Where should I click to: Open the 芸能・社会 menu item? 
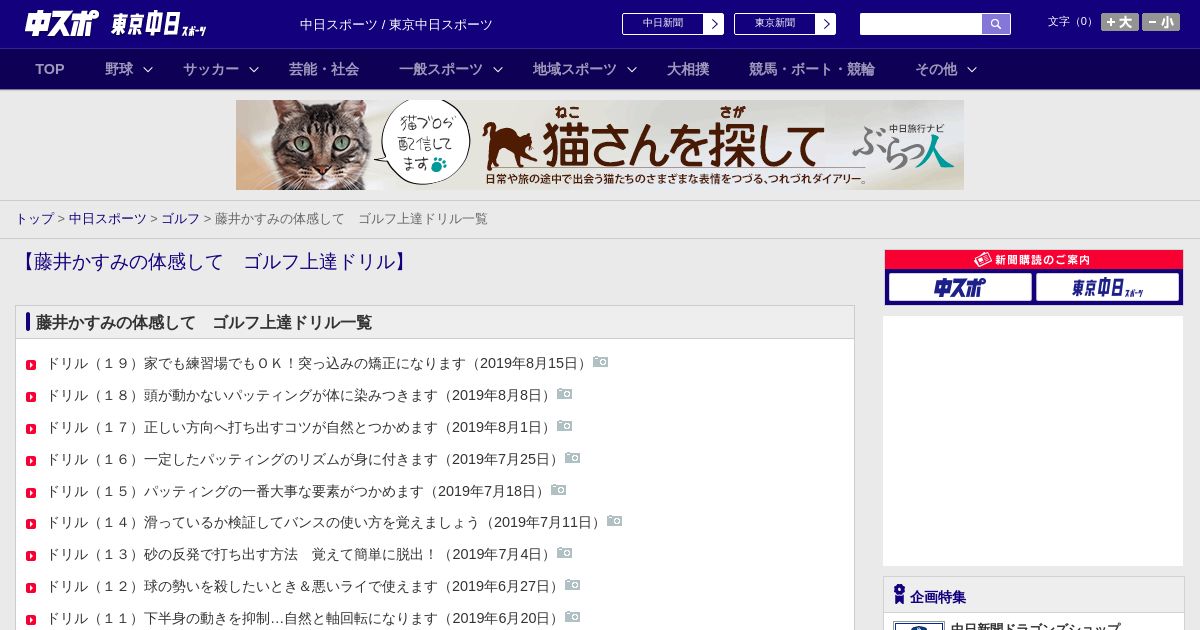tap(324, 69)
